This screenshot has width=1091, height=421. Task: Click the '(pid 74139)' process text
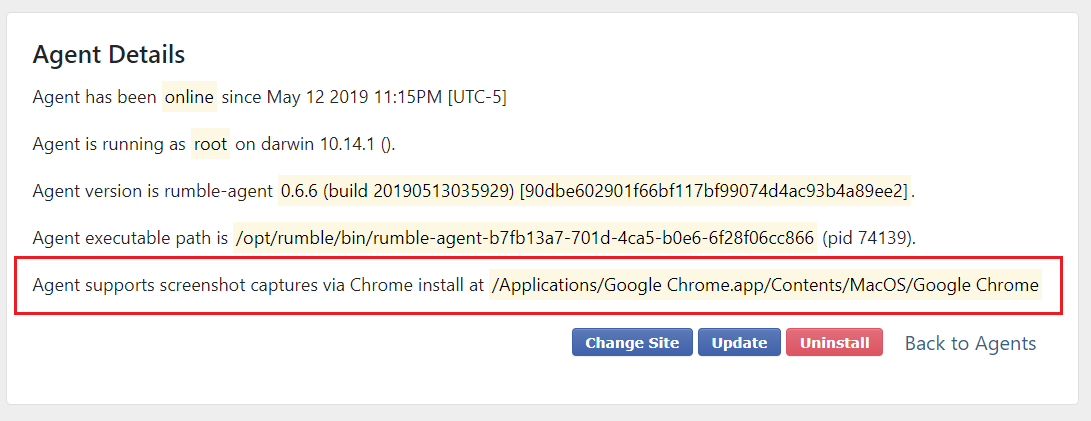(867, 238)
